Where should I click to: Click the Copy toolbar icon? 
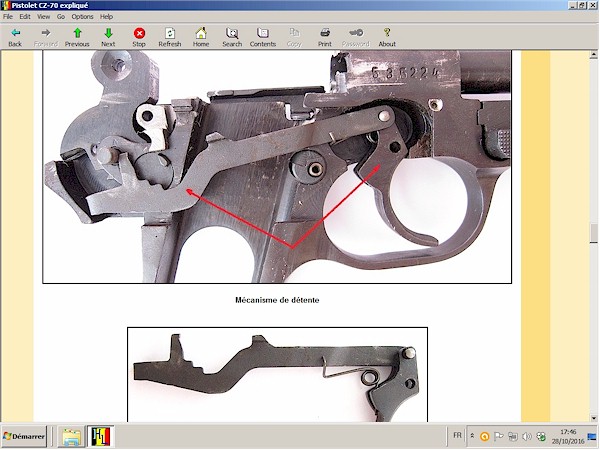pos(294,37)
